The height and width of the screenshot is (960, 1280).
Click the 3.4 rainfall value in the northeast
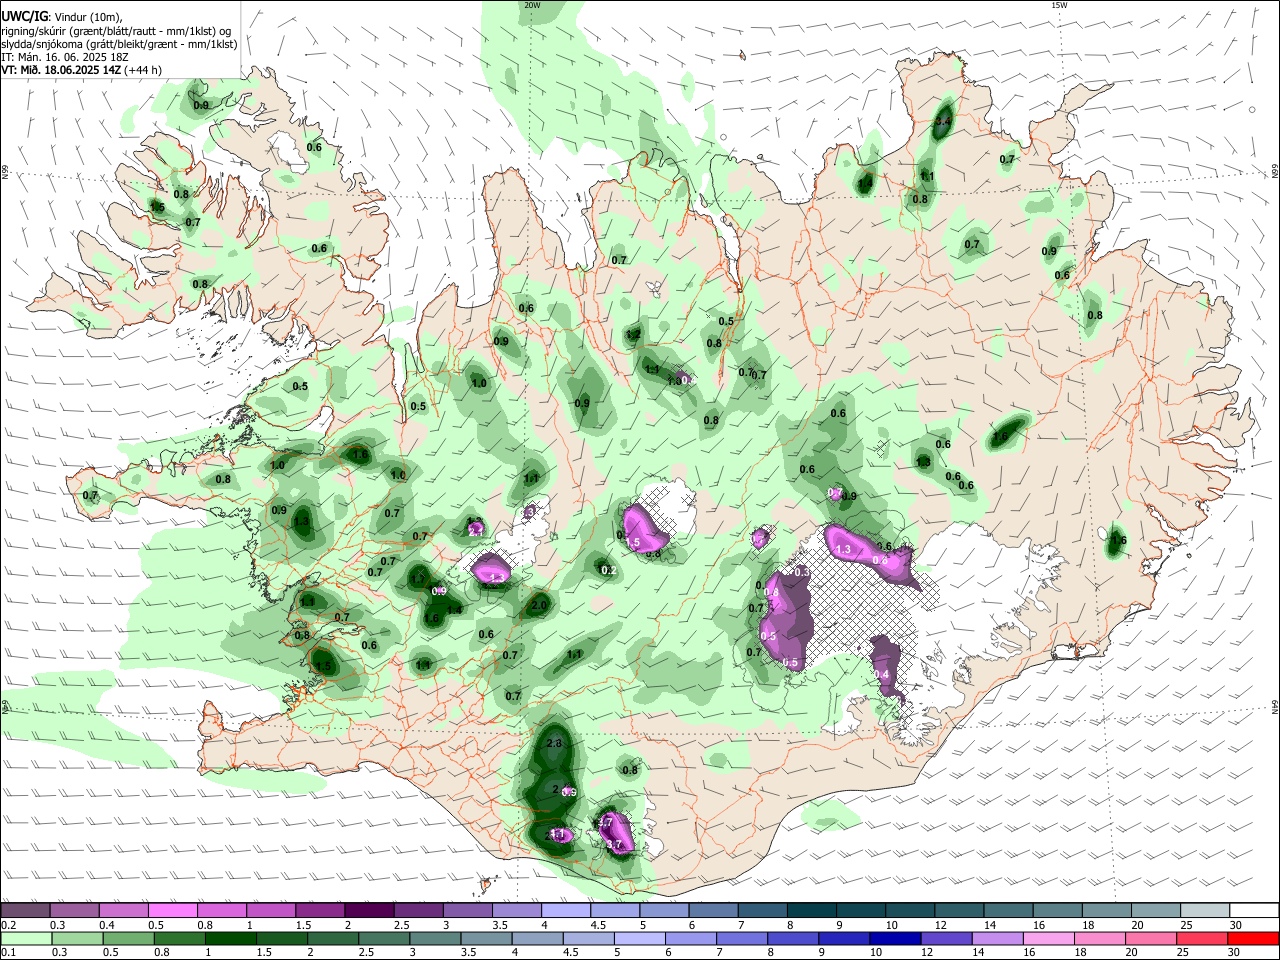pos(942,123)
